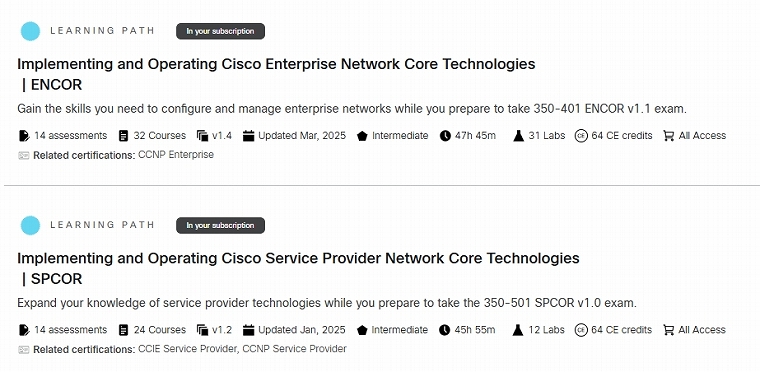Open the CCIE Service Provider certification link

(188, 349)
